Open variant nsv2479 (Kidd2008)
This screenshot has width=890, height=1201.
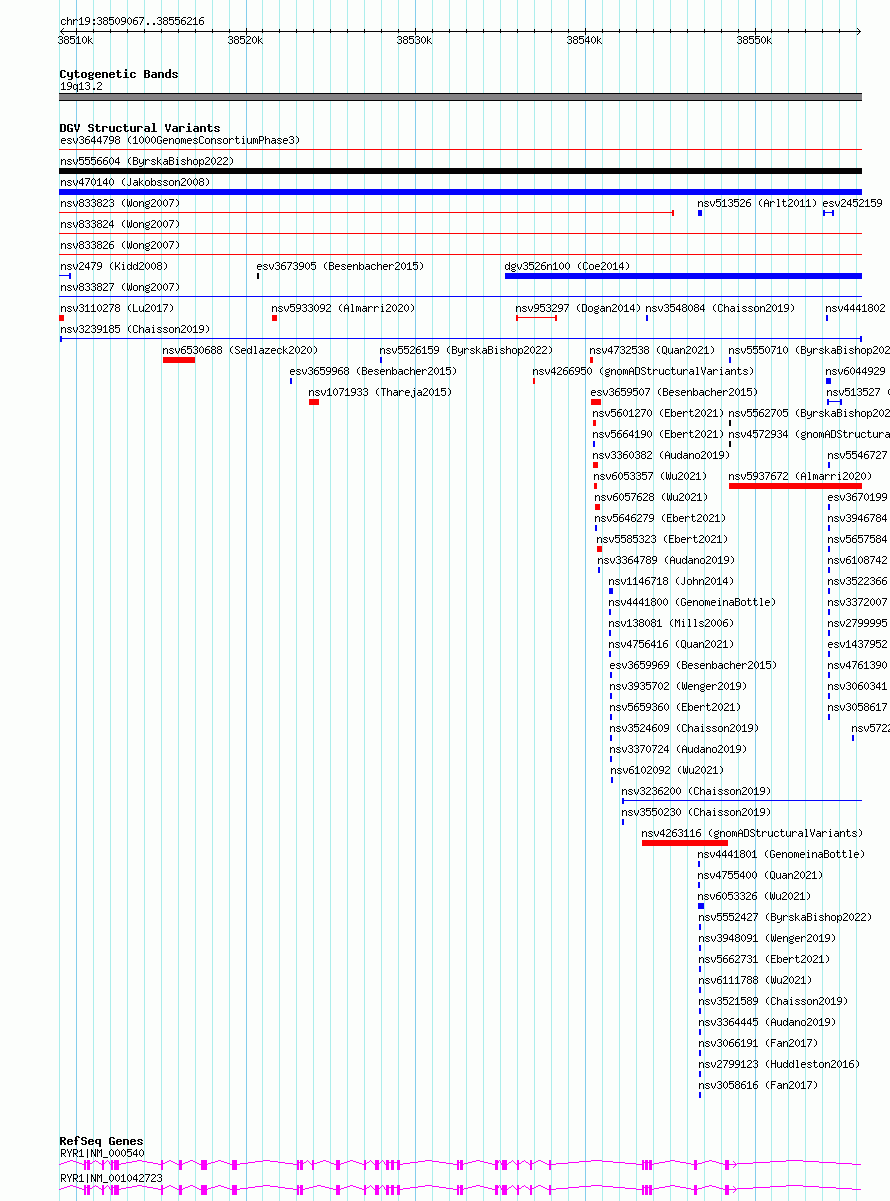(x=114, y=266)
